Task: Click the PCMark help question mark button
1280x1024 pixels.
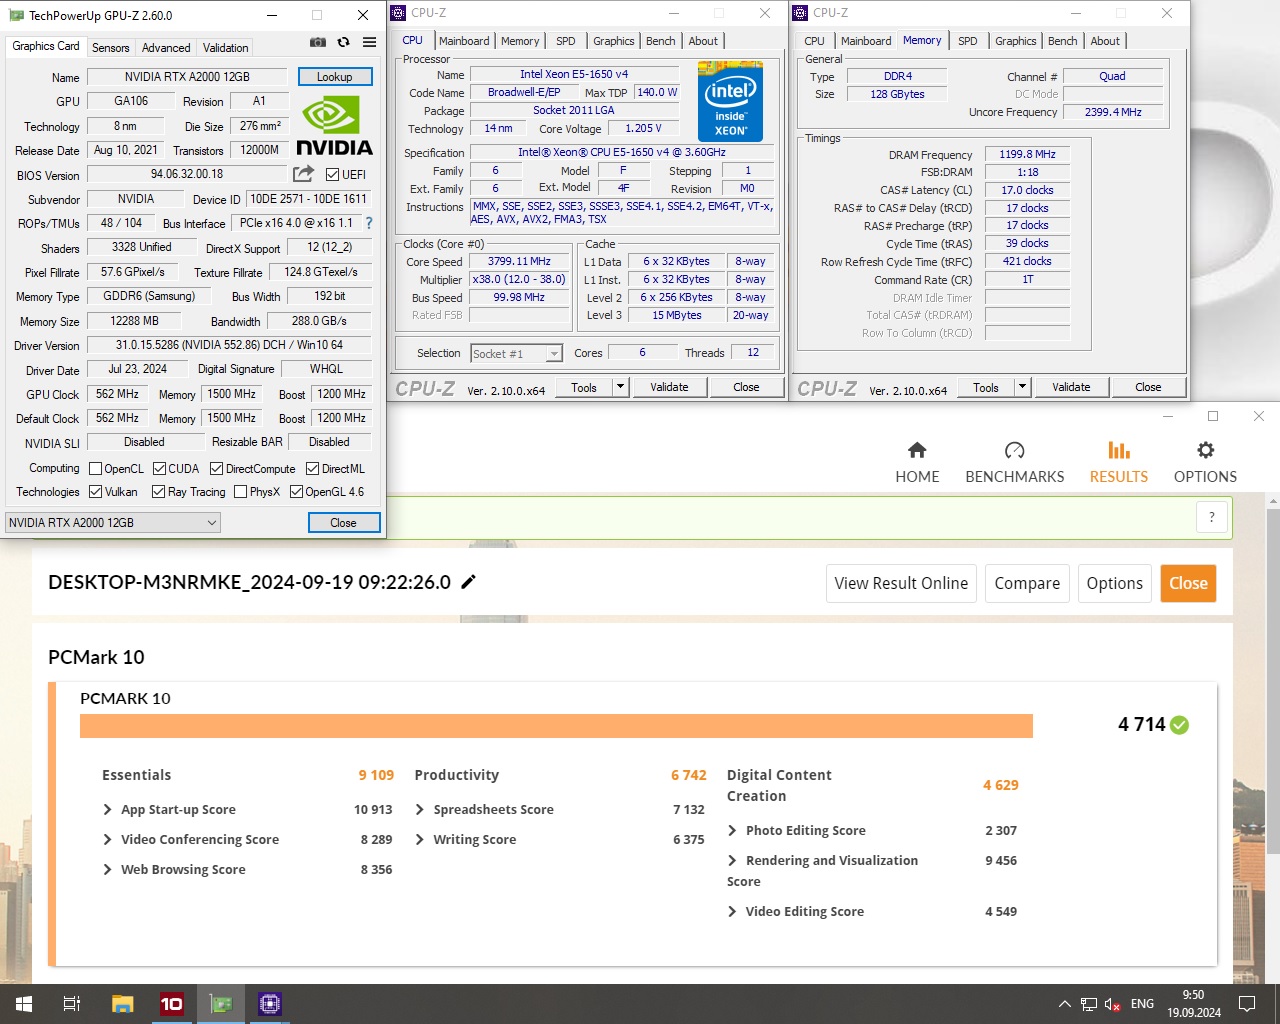Action: click(x=1212, y=517)
